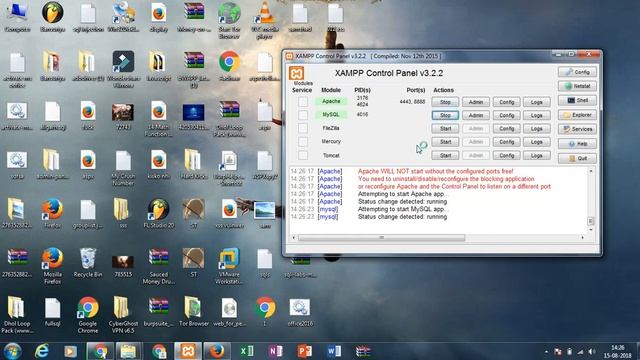Toggle Mercury service checkbox

(302, 142)
